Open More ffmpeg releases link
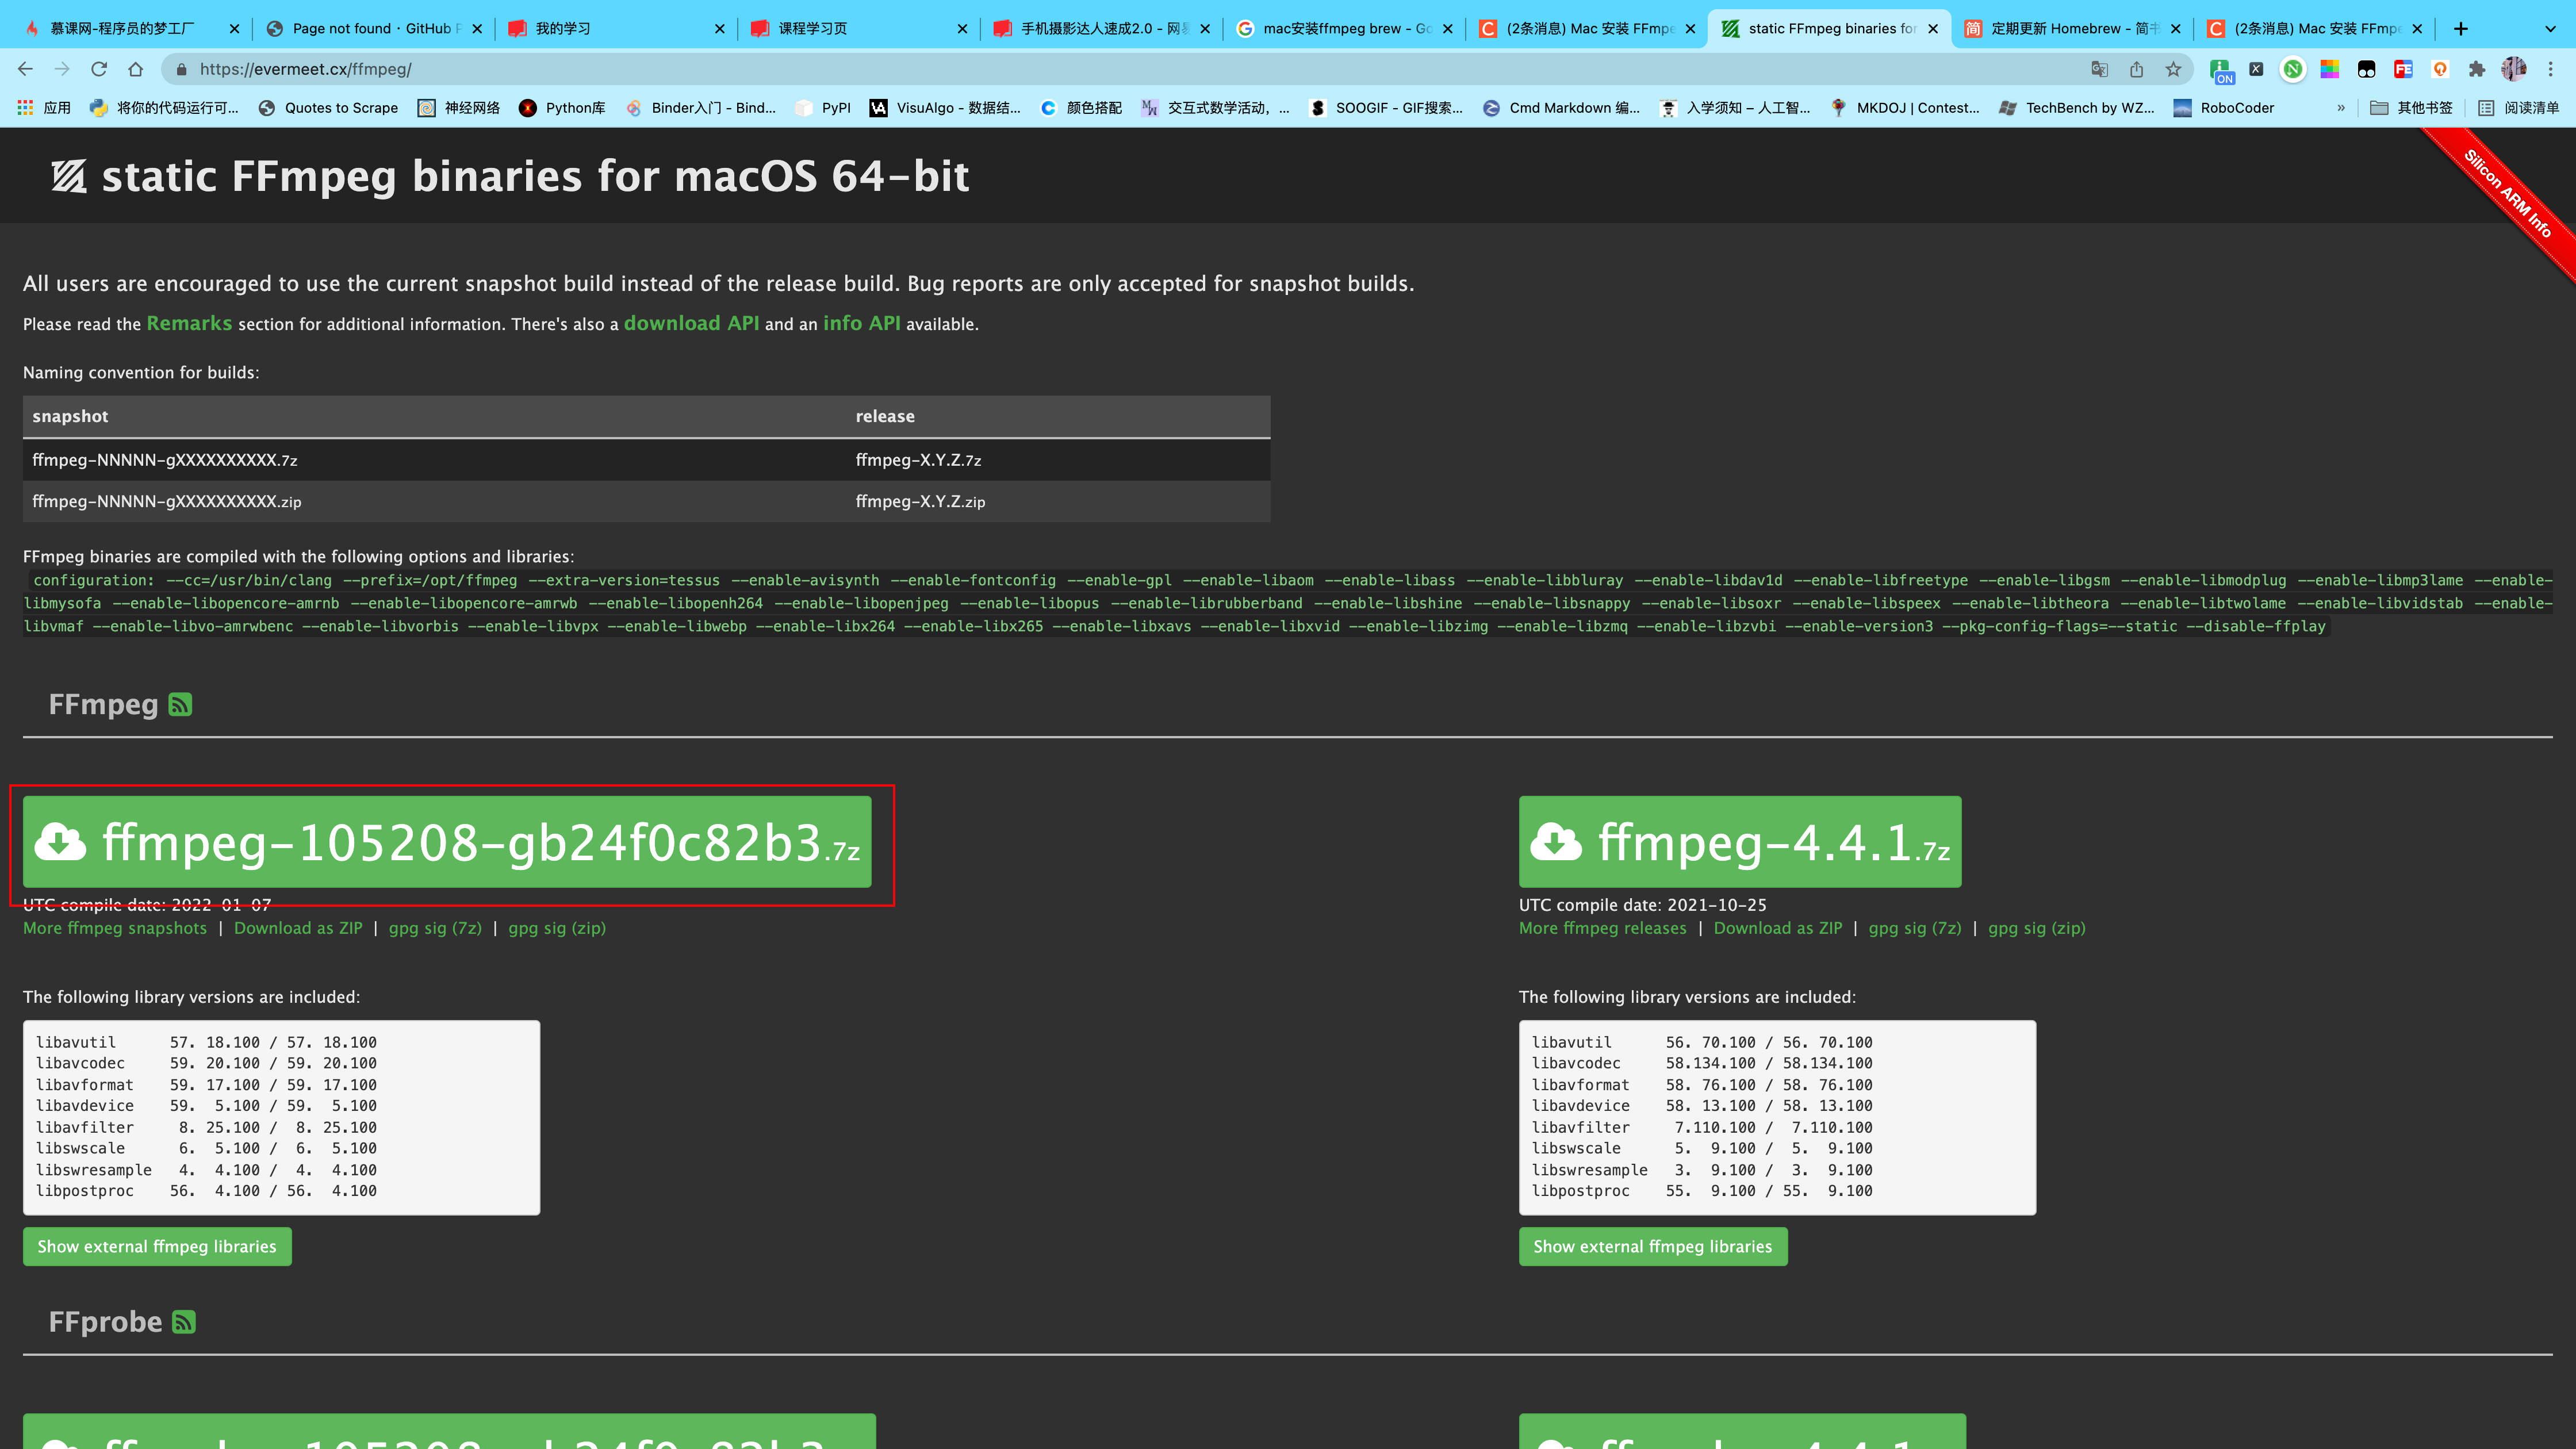 1602,928
